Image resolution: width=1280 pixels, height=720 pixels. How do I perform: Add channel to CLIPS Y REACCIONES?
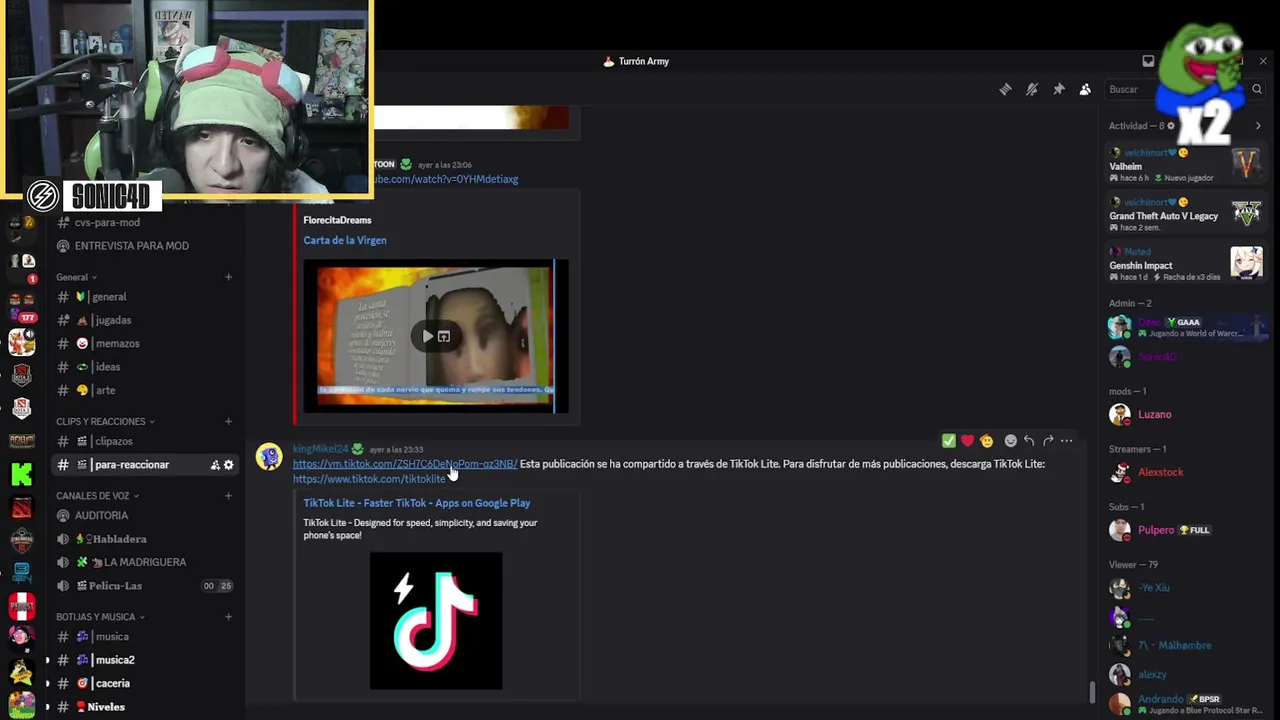(x=228, y=421)
